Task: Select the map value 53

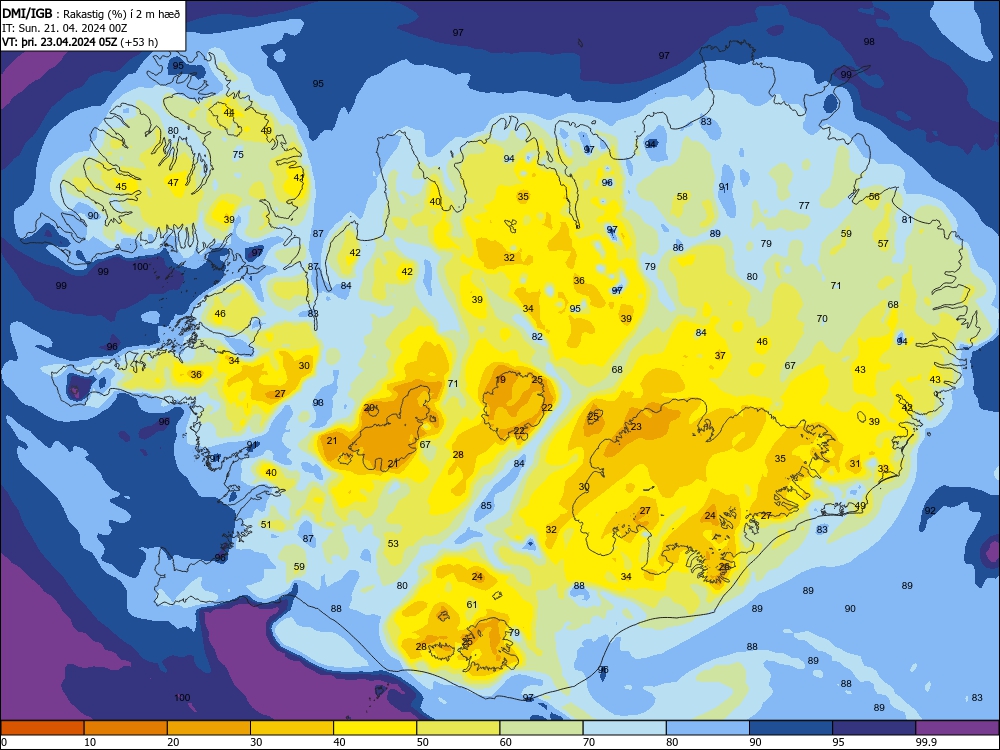Action: click(x=393, y=543)
